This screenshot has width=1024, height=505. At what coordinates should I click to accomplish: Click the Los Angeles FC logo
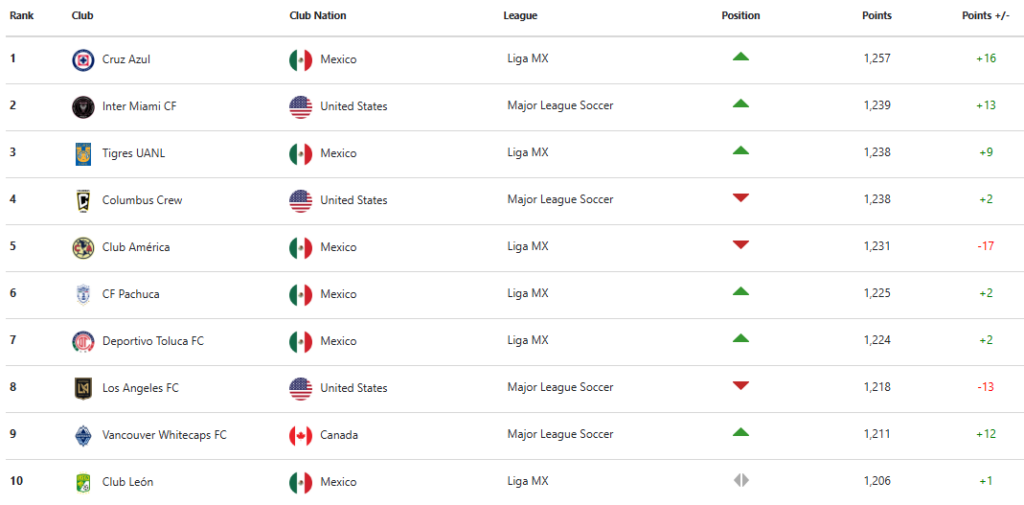83,389
